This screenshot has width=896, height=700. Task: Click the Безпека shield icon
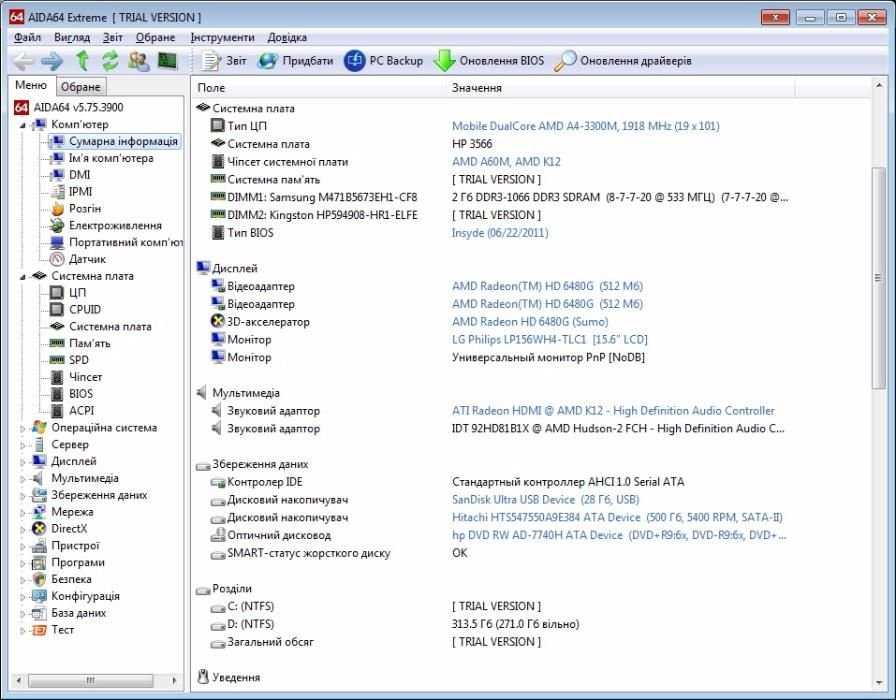click(39, 579)
